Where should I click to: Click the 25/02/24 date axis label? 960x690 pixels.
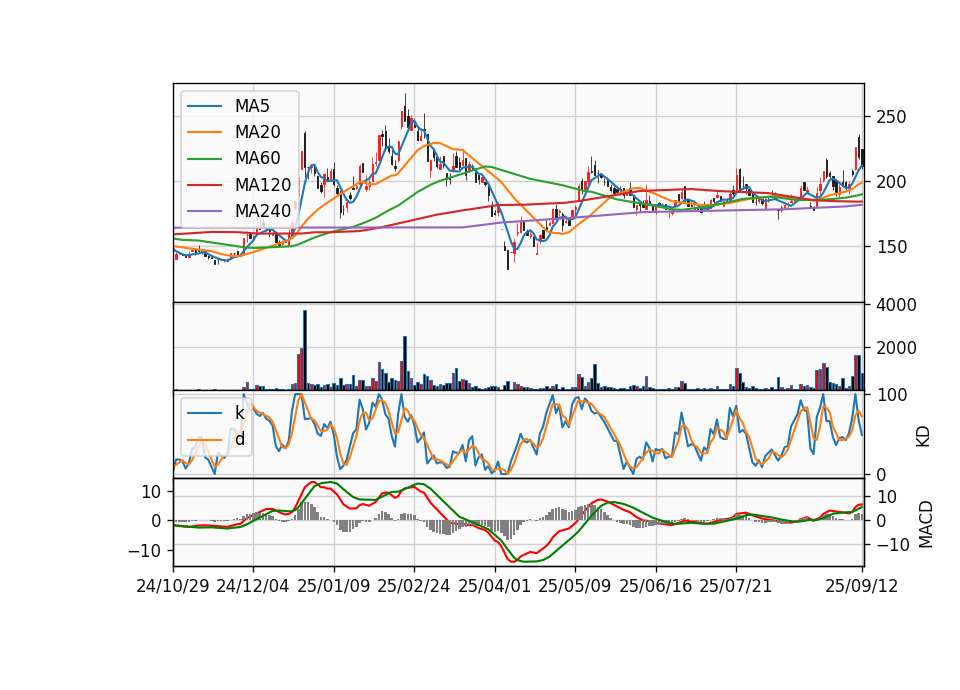[x=414, y=586]
